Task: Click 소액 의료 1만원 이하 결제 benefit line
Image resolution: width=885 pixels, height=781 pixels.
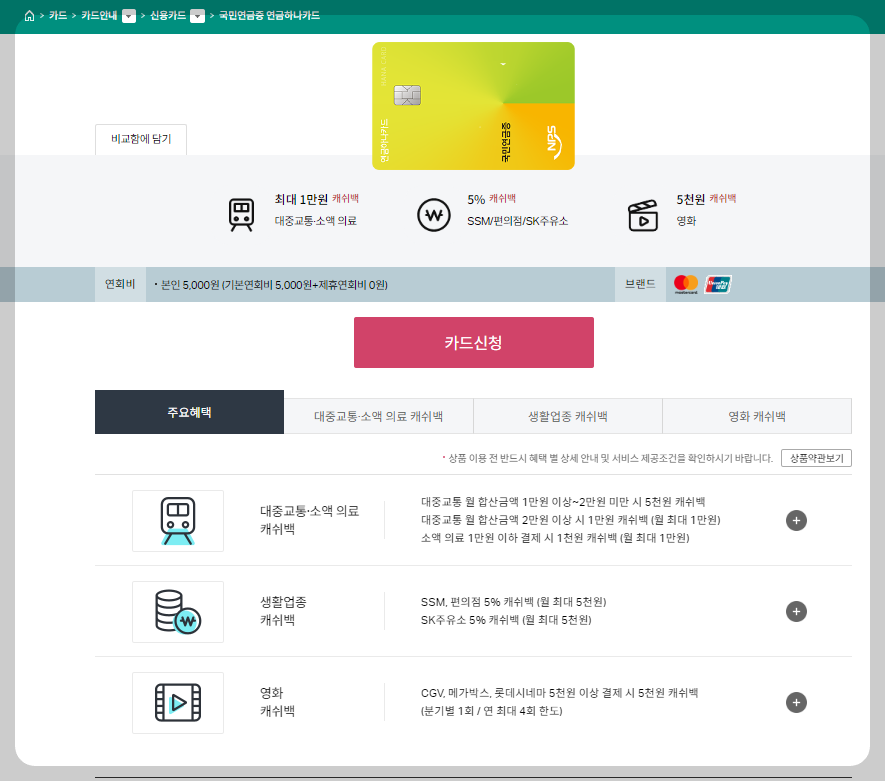Action: 555,538
